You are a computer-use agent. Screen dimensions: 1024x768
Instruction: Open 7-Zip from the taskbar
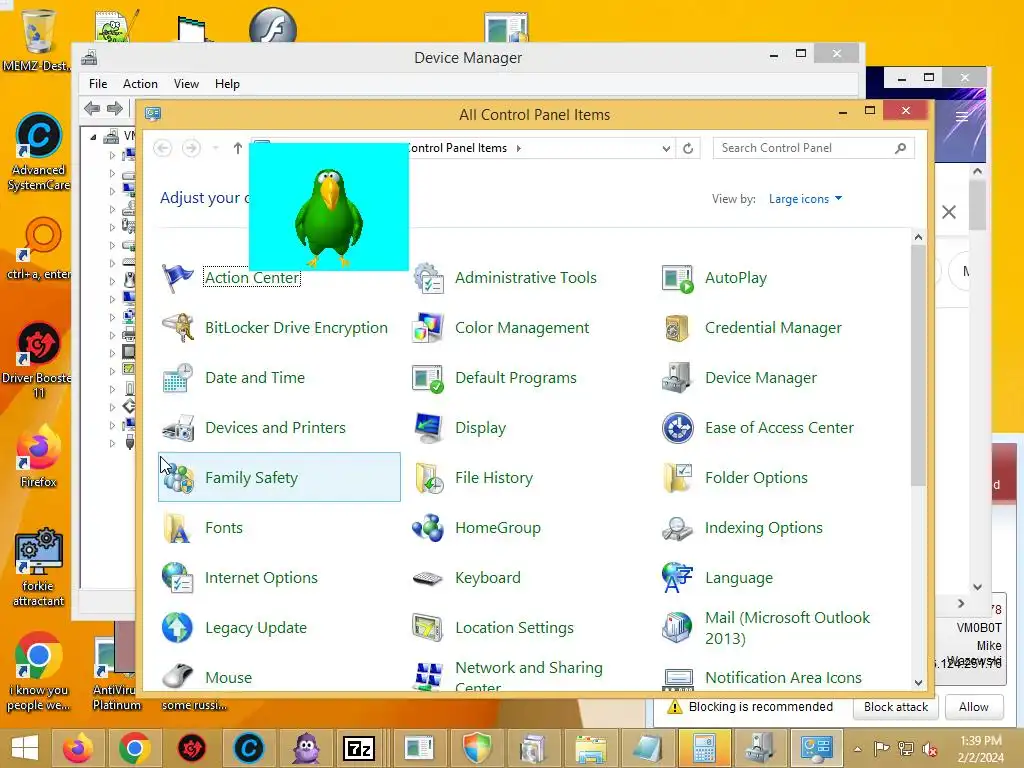(x=359, y=748)
